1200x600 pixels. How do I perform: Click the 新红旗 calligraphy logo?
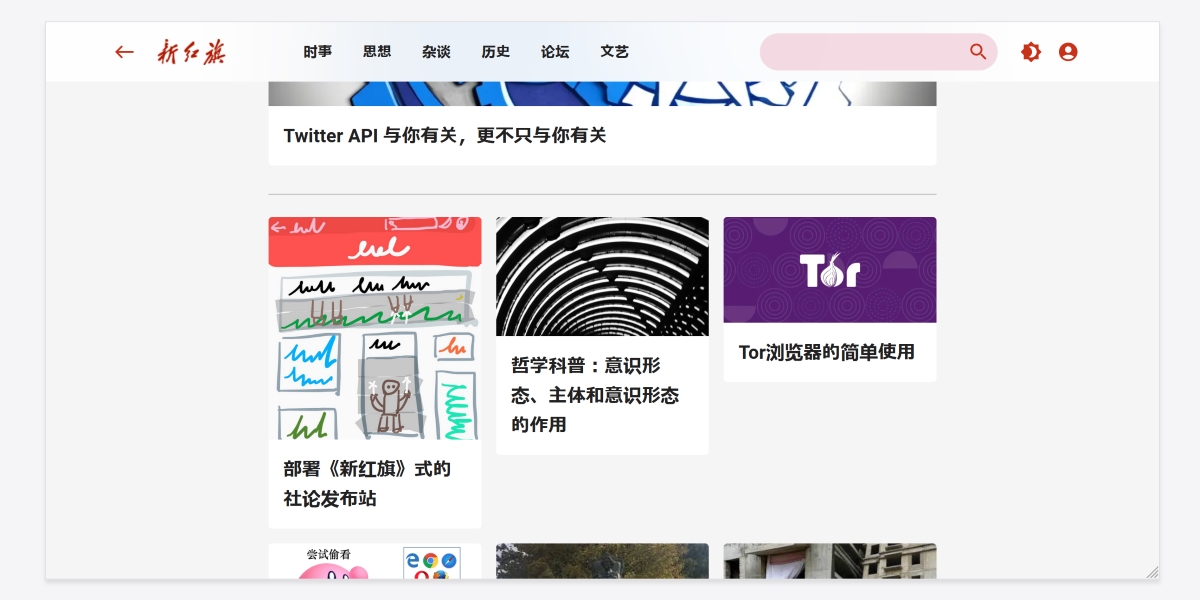point(192,51)
